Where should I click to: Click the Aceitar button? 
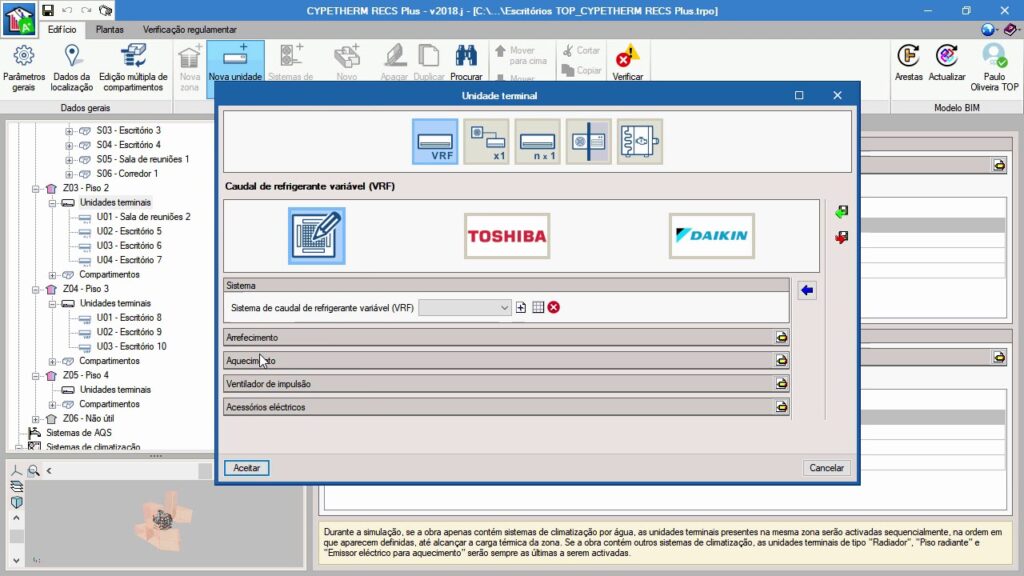246,468
